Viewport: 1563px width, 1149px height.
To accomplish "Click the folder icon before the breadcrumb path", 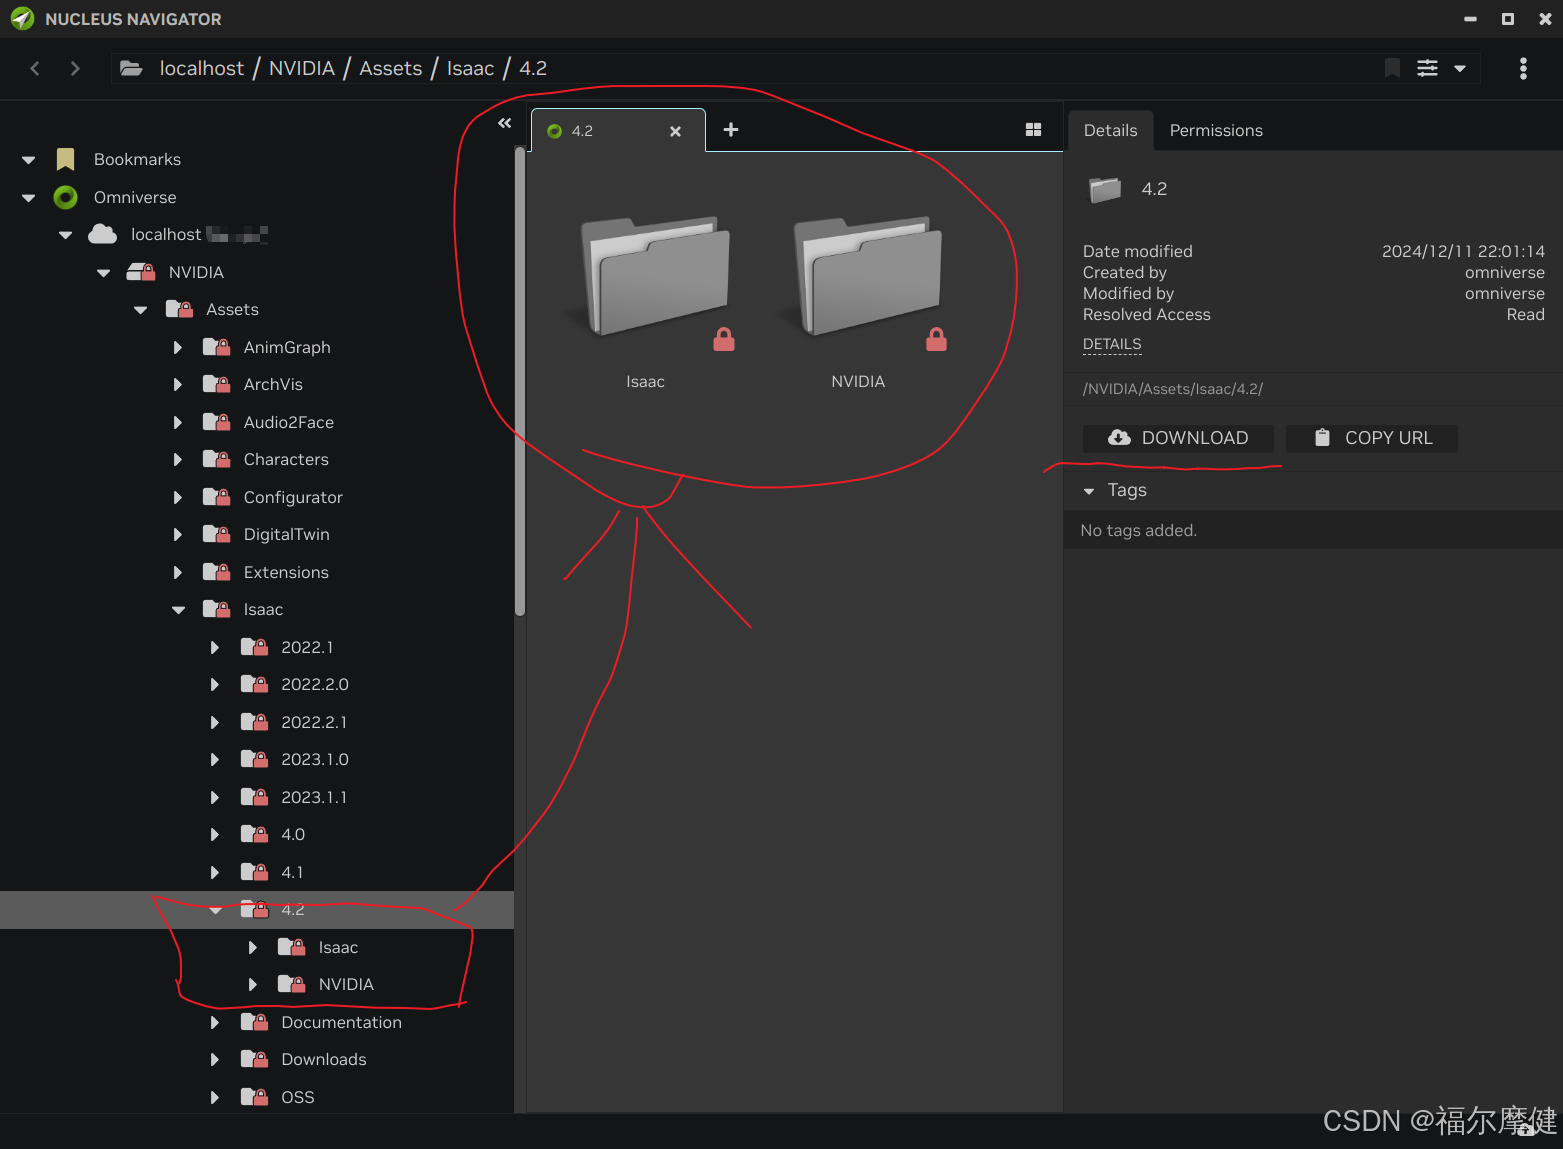I will (131, 68).
